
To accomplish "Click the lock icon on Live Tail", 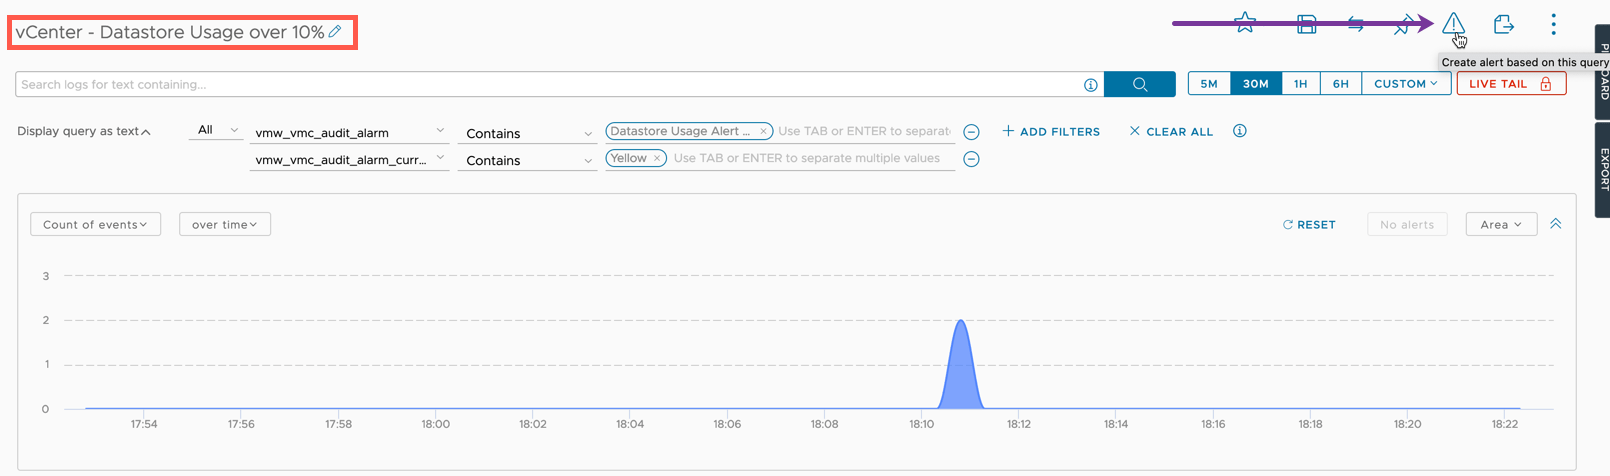I will (x=1545, y=84).
